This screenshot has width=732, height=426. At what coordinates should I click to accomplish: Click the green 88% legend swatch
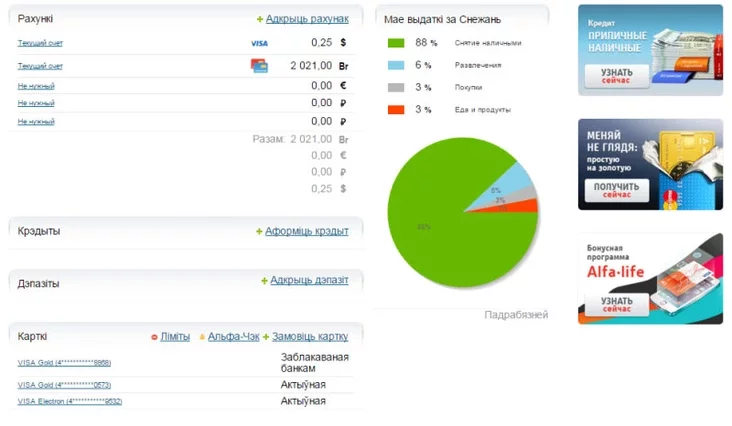tap(395, 43)
